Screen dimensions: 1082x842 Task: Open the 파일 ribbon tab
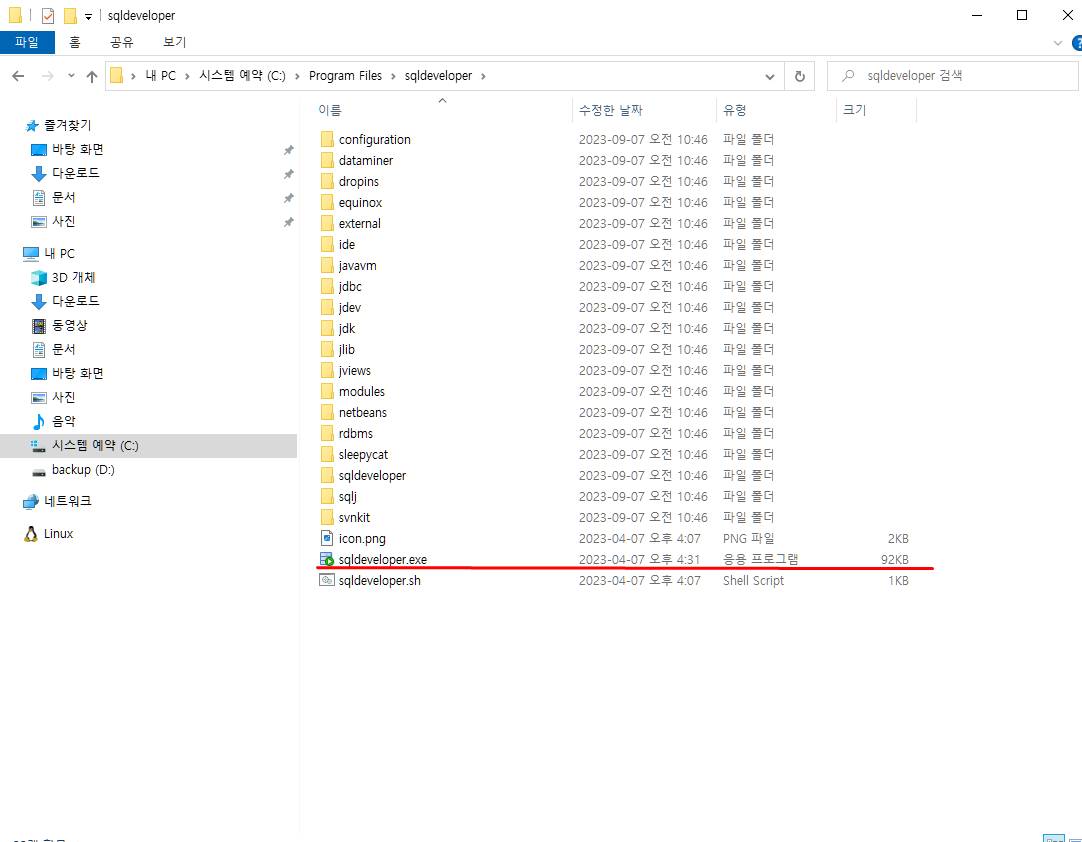27,42
